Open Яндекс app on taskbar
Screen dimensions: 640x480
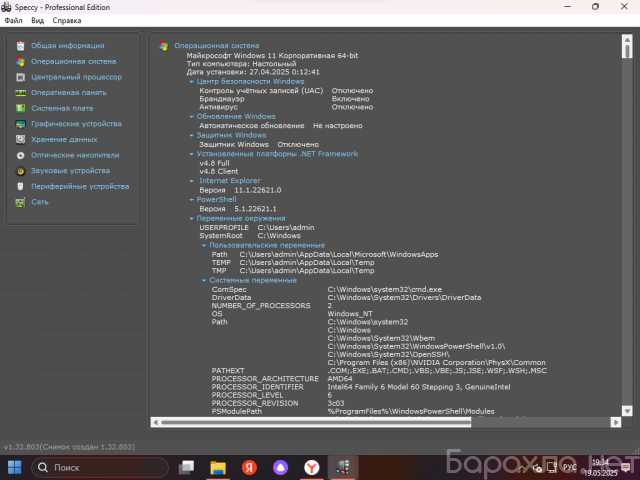(249, 467)
